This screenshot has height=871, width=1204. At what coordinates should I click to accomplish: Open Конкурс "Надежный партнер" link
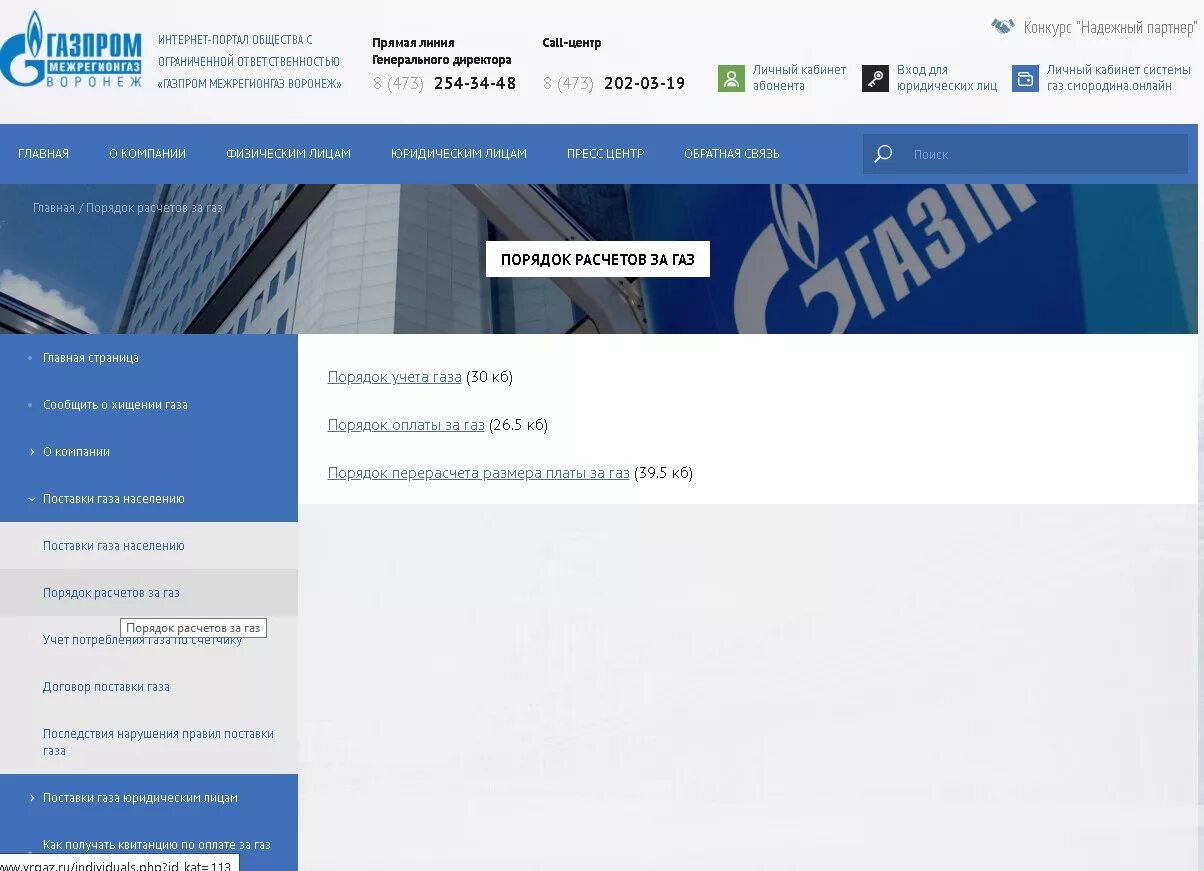pos(1109,27)
